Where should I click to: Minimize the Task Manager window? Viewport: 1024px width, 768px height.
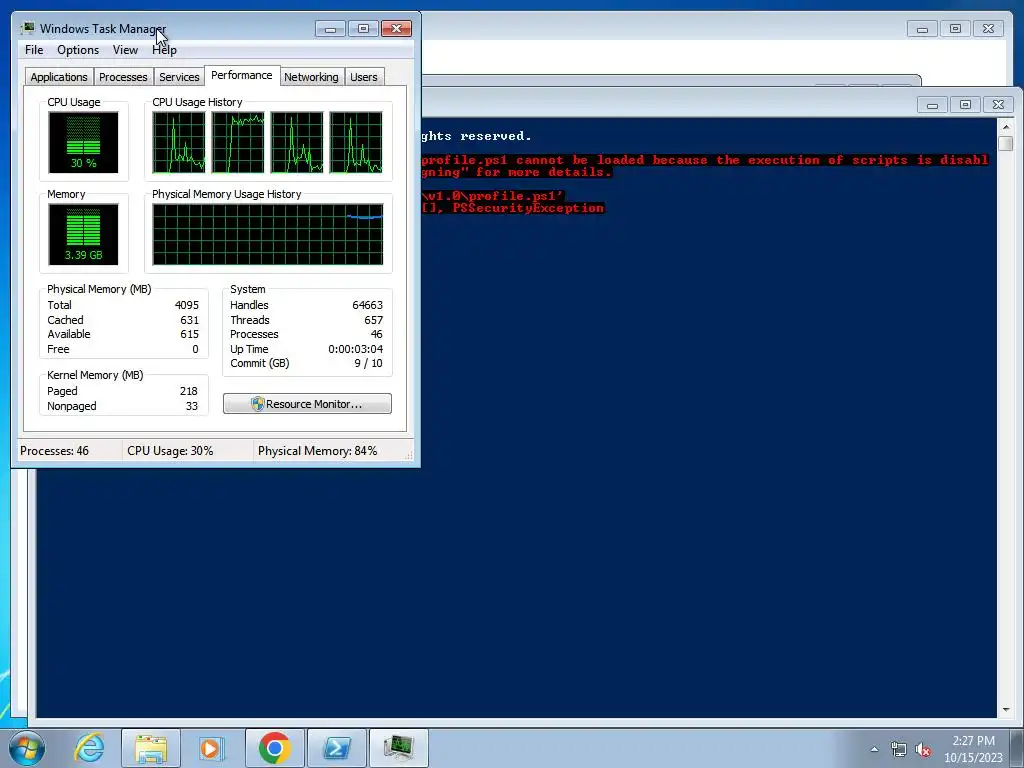click(330, 29)
